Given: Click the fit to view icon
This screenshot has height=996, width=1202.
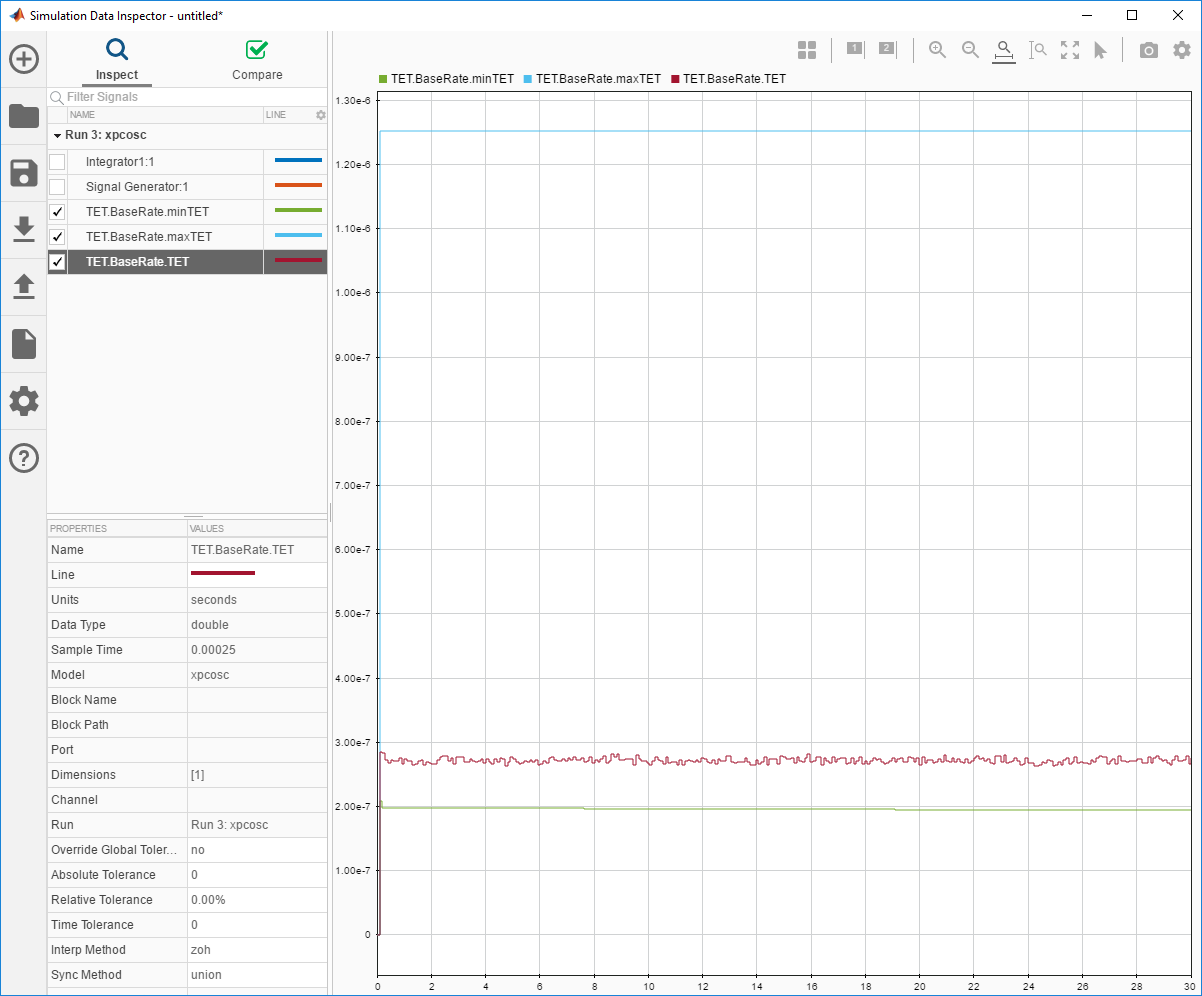Looking at the screenshot, I should [1070, 50].
